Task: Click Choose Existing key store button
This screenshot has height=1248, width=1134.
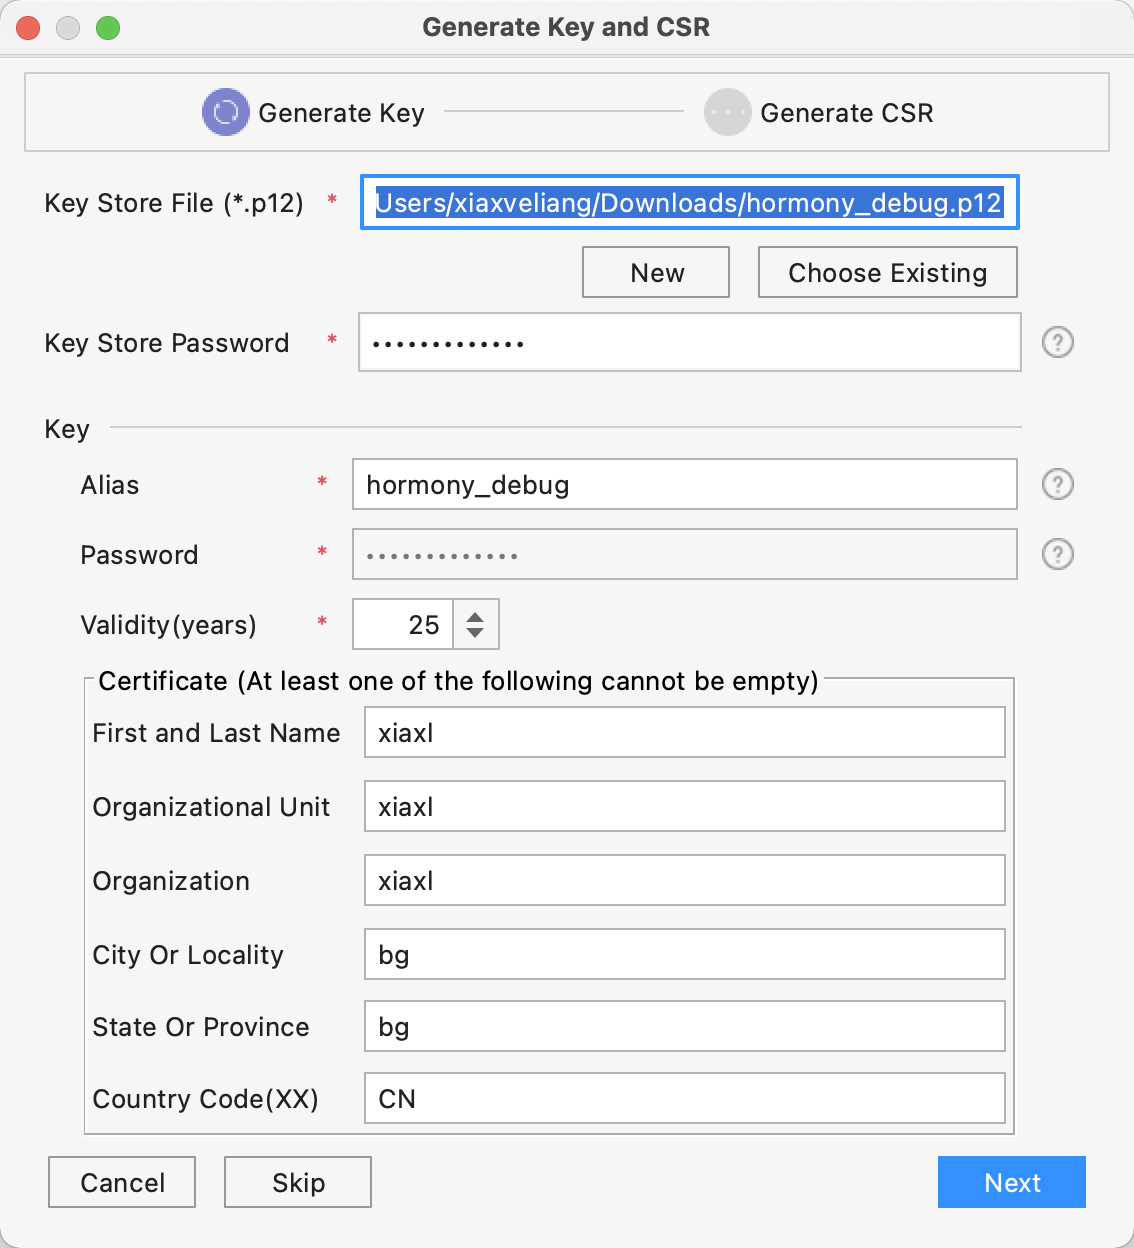Action: click(x=888, y=272)
